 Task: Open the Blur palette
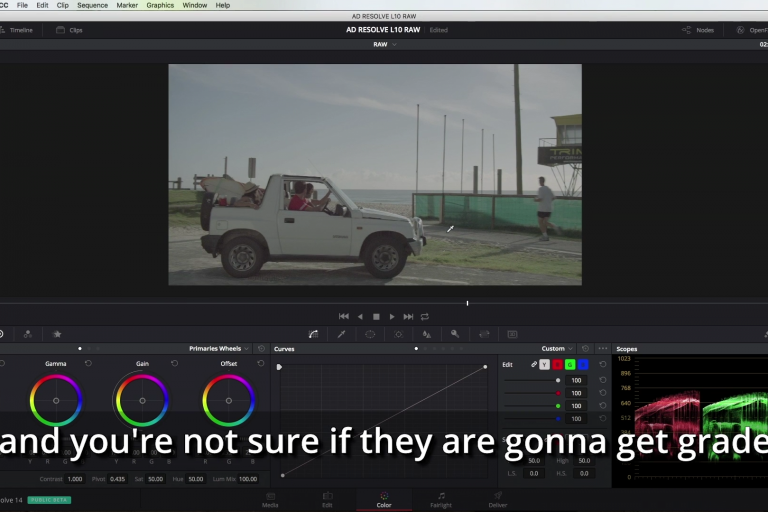point(427,334)
